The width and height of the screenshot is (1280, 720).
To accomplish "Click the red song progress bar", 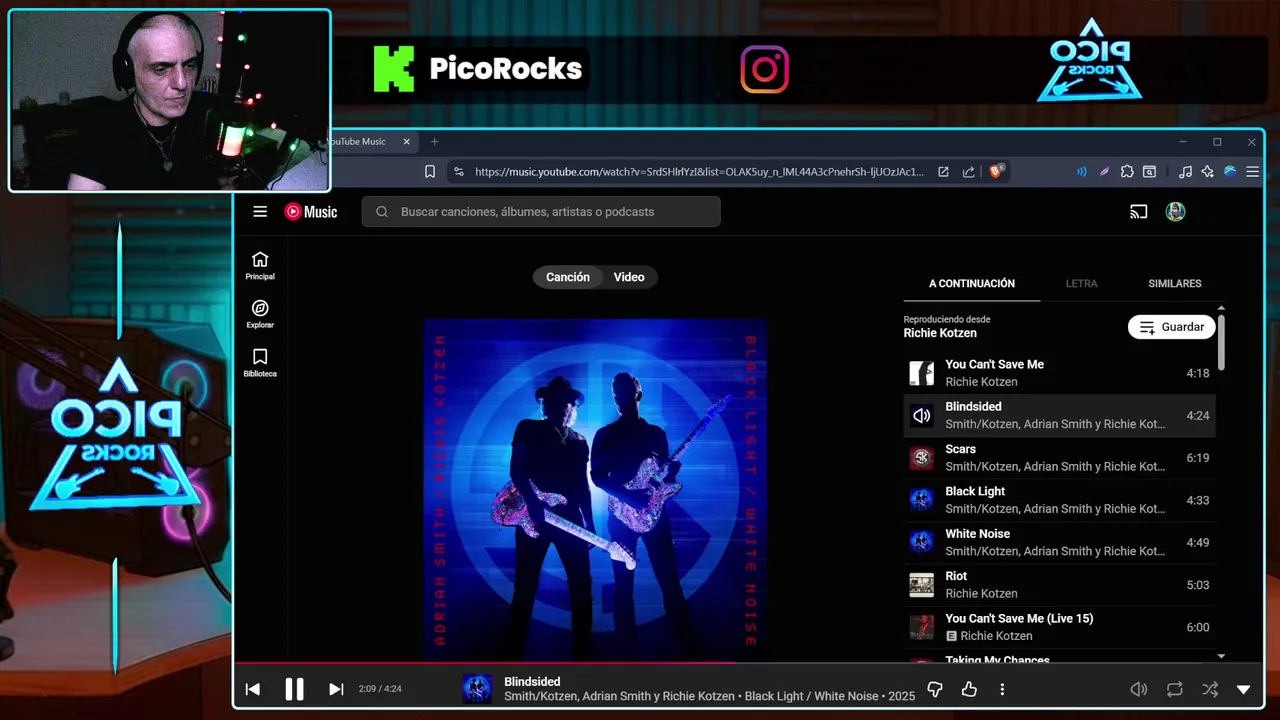I will pos(484,662).
